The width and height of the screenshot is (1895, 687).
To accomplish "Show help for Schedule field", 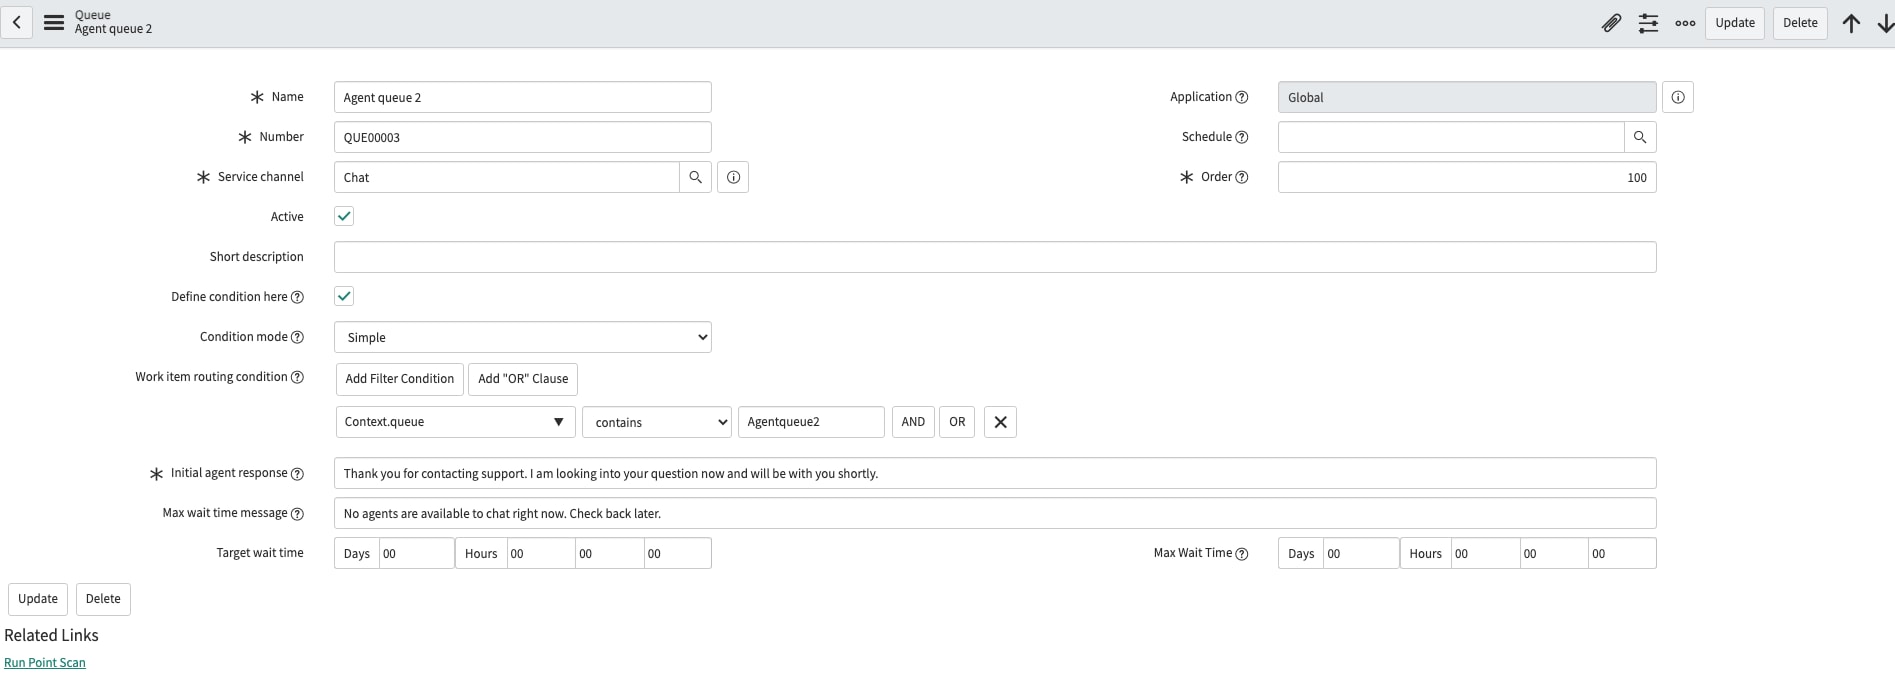I will [x=1242, y=137].
